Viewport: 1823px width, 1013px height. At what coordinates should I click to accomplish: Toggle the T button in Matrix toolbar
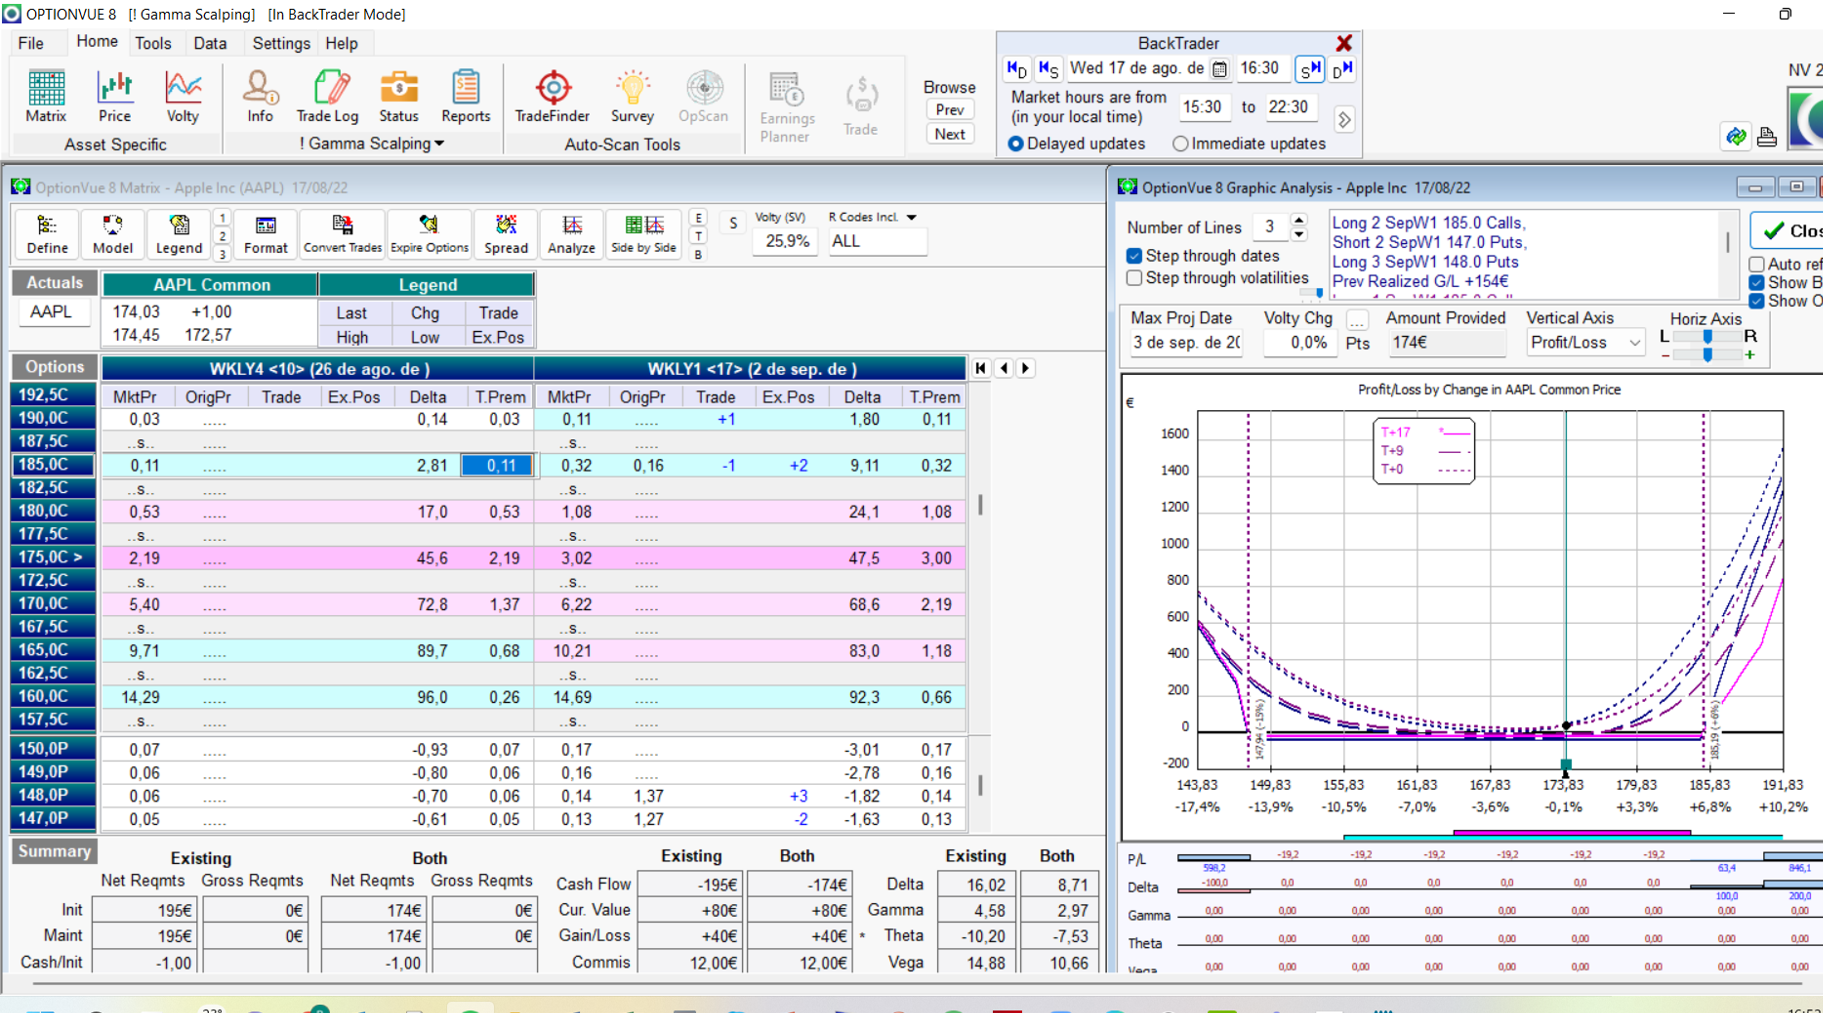698,236
